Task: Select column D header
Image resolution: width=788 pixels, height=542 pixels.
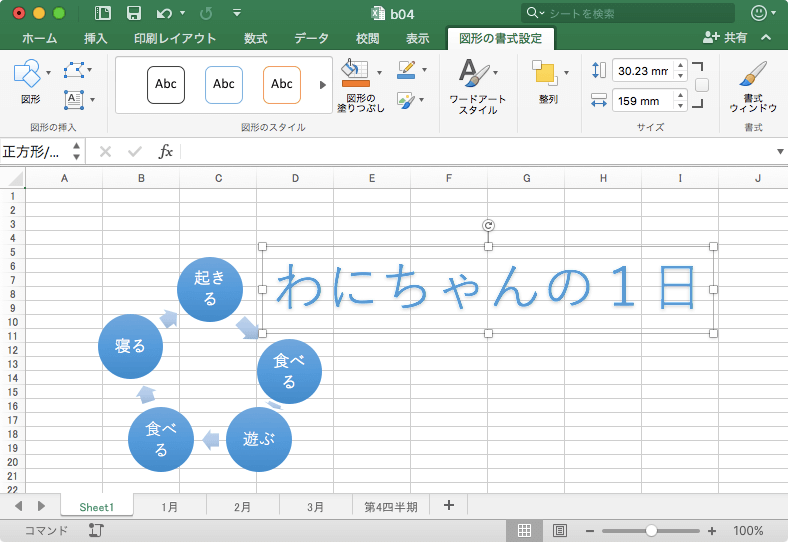Action: (295, 178)
